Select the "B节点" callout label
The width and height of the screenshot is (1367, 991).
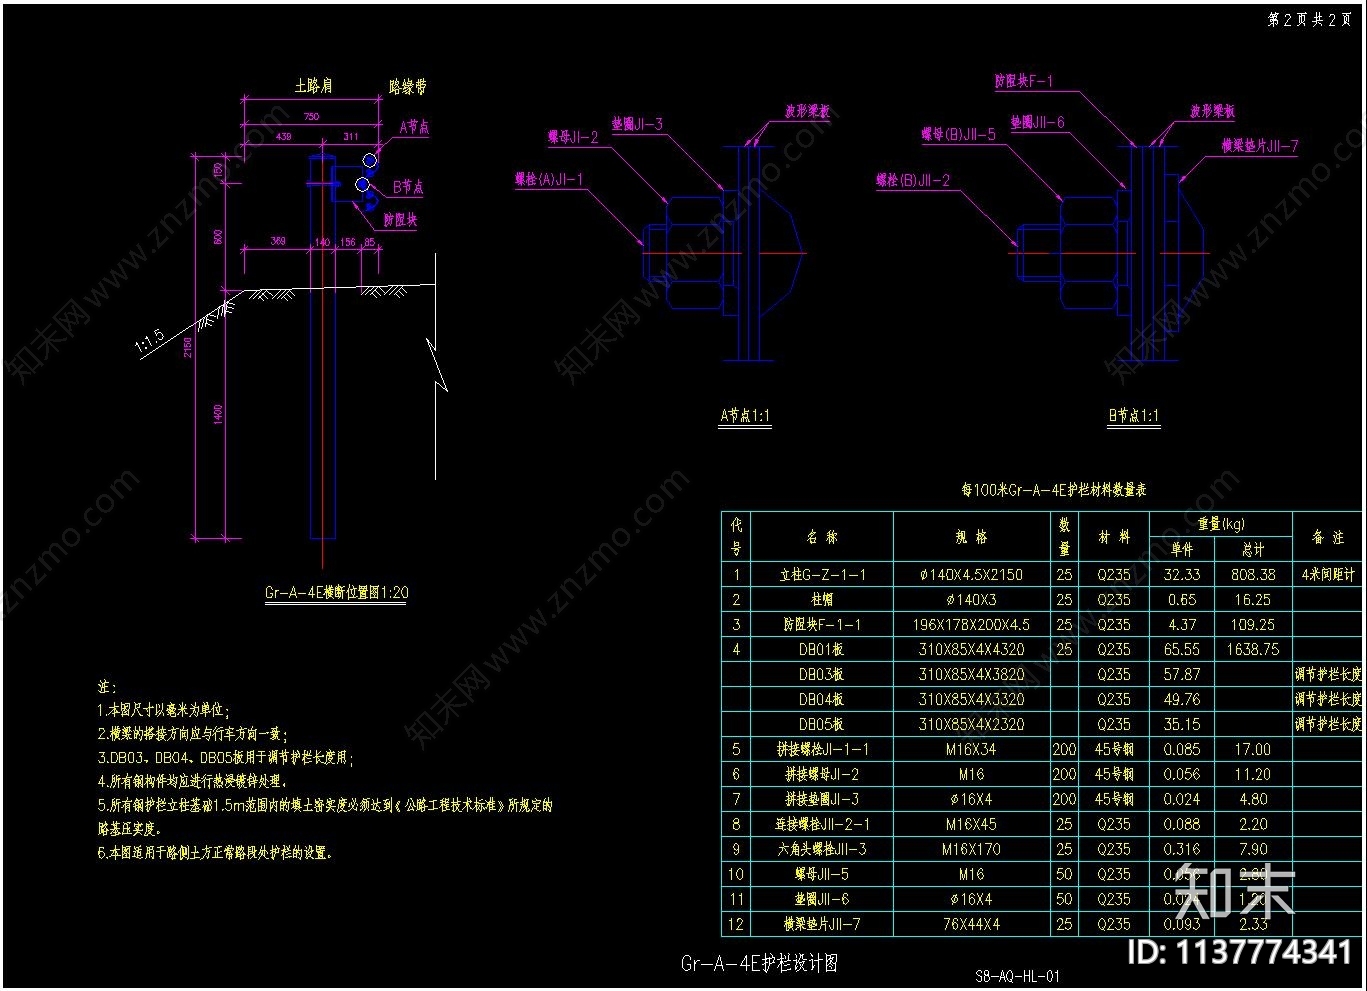pos(408,187)
